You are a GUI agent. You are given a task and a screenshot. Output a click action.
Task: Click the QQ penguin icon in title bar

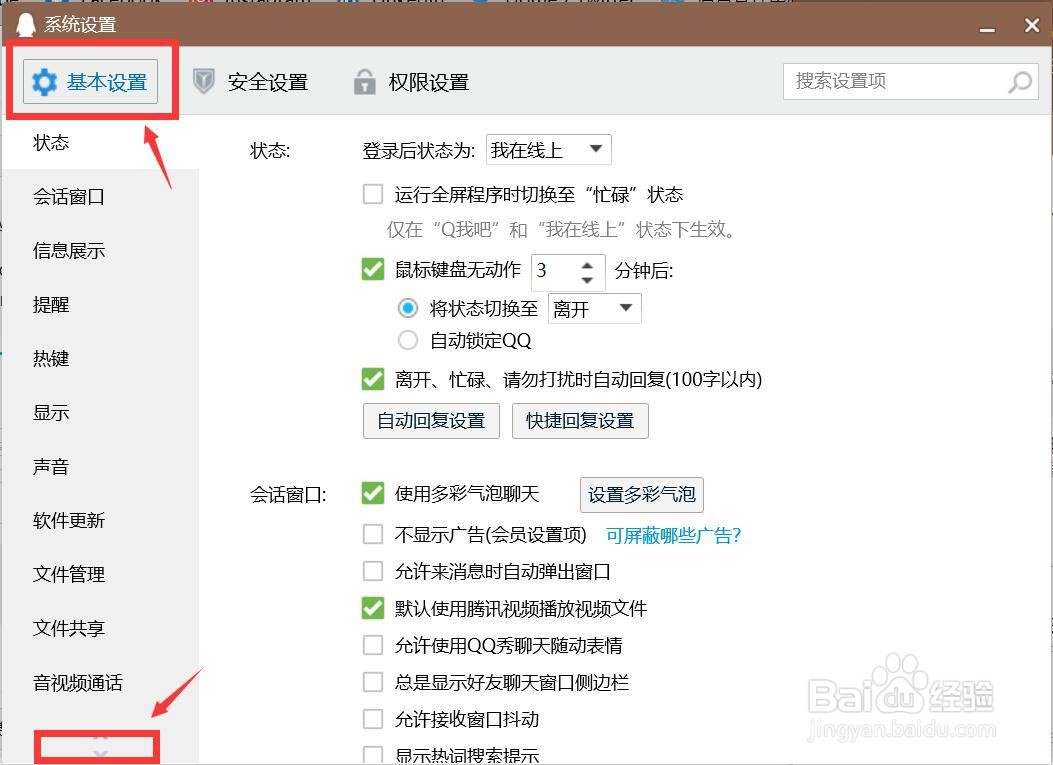[x=24, y=22]
